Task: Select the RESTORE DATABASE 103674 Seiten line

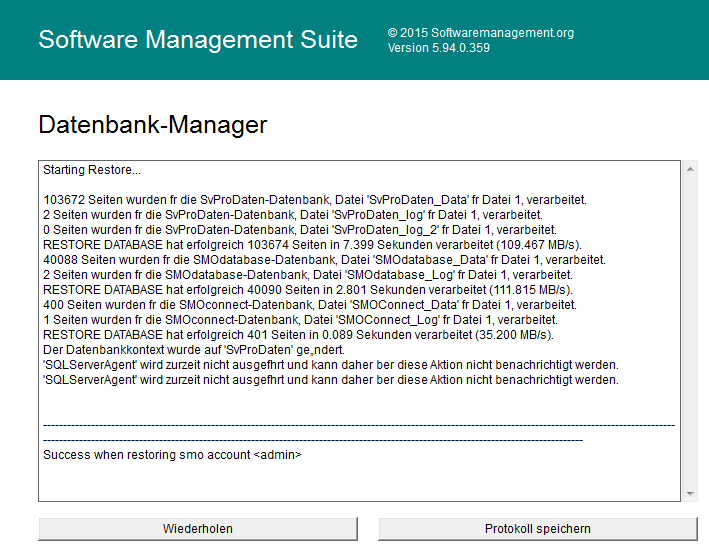Action: (312, 245)
